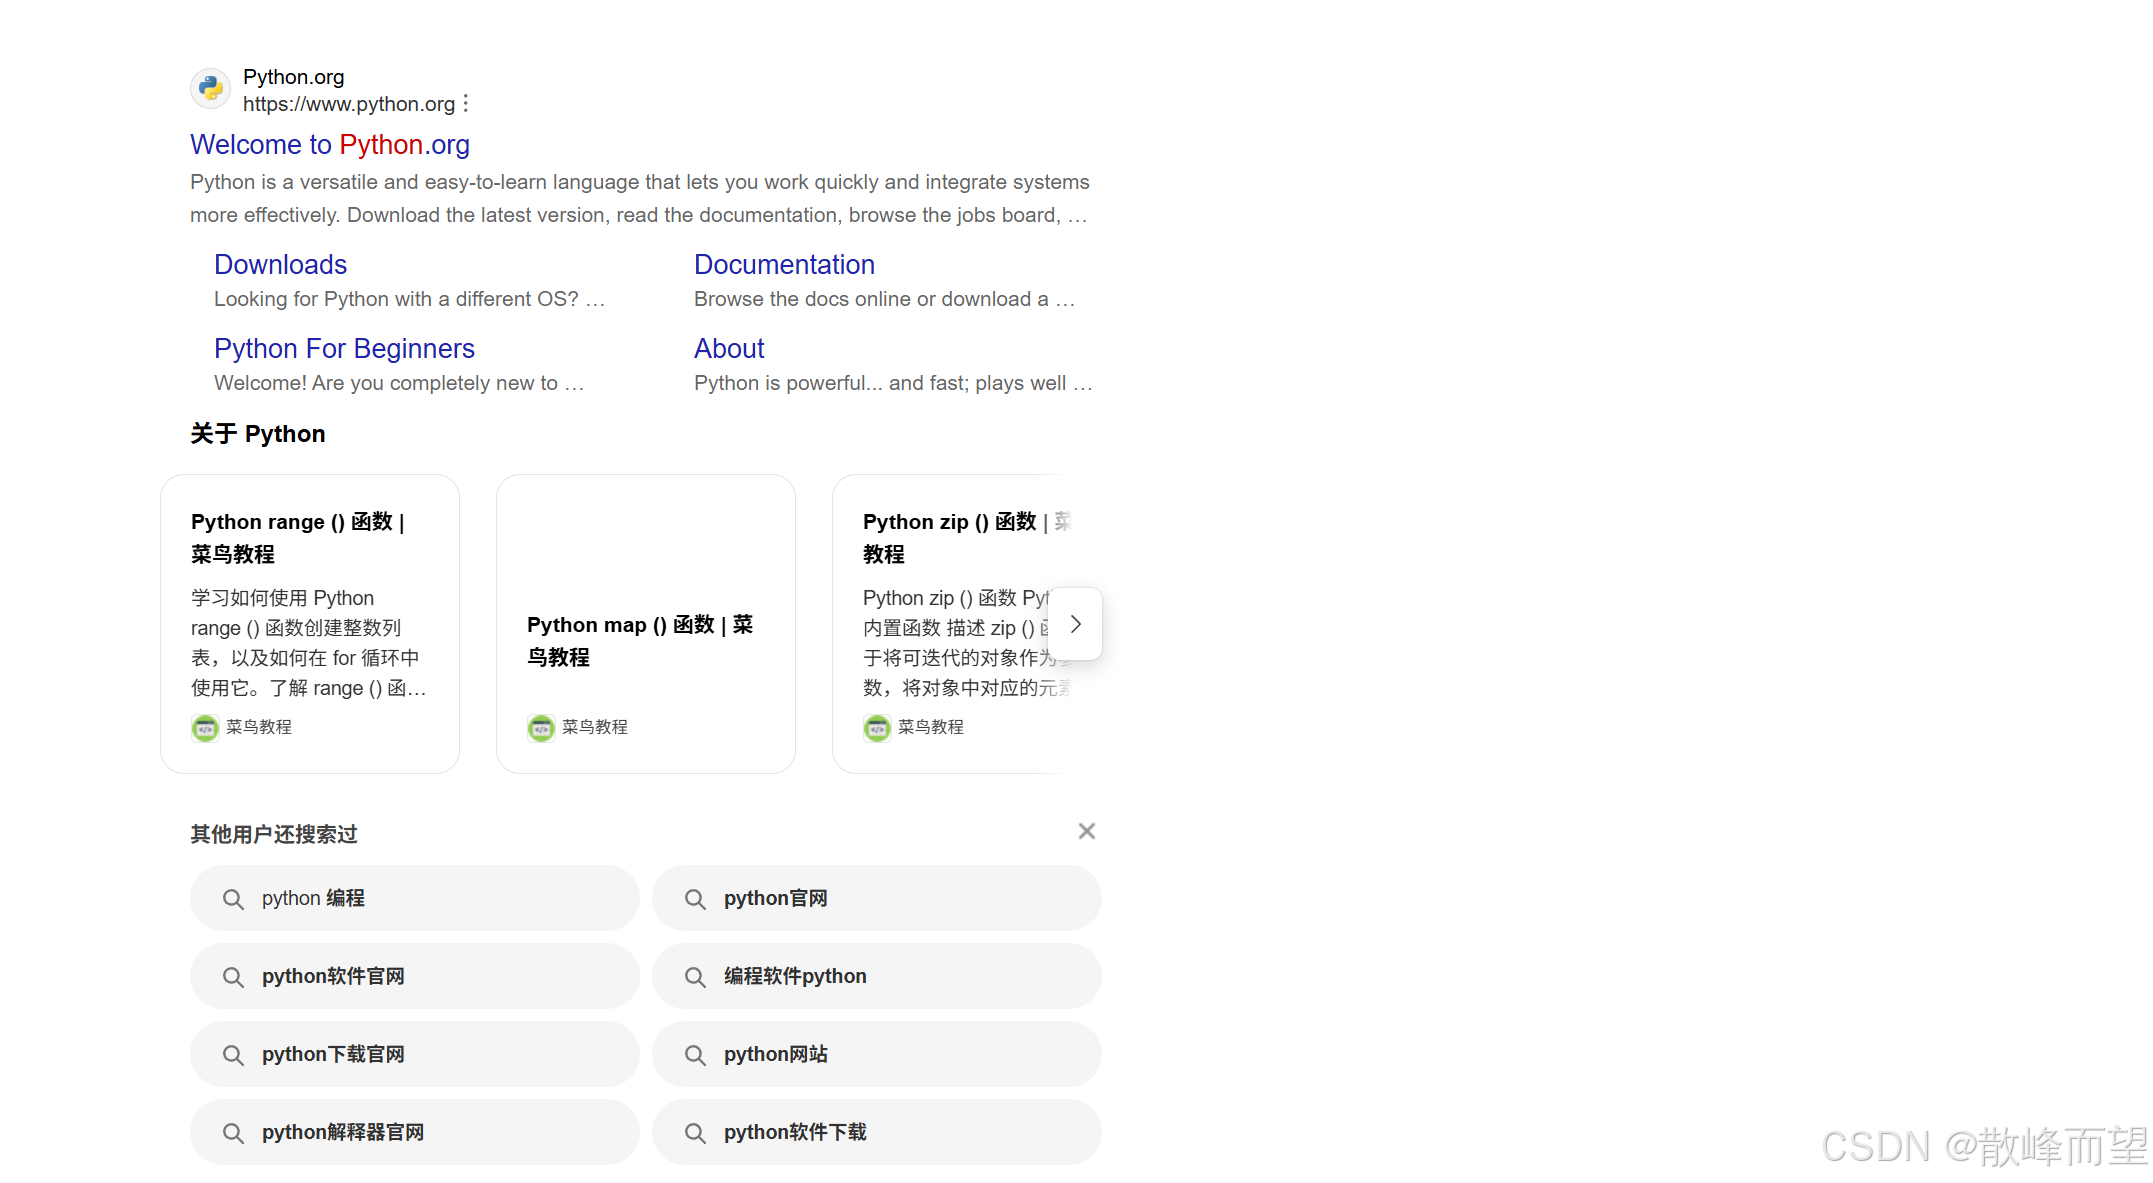The height and width of the screenshot is (1183, 2153).
Task: Click the Python.org favicon logo
Action: point(210,89)
